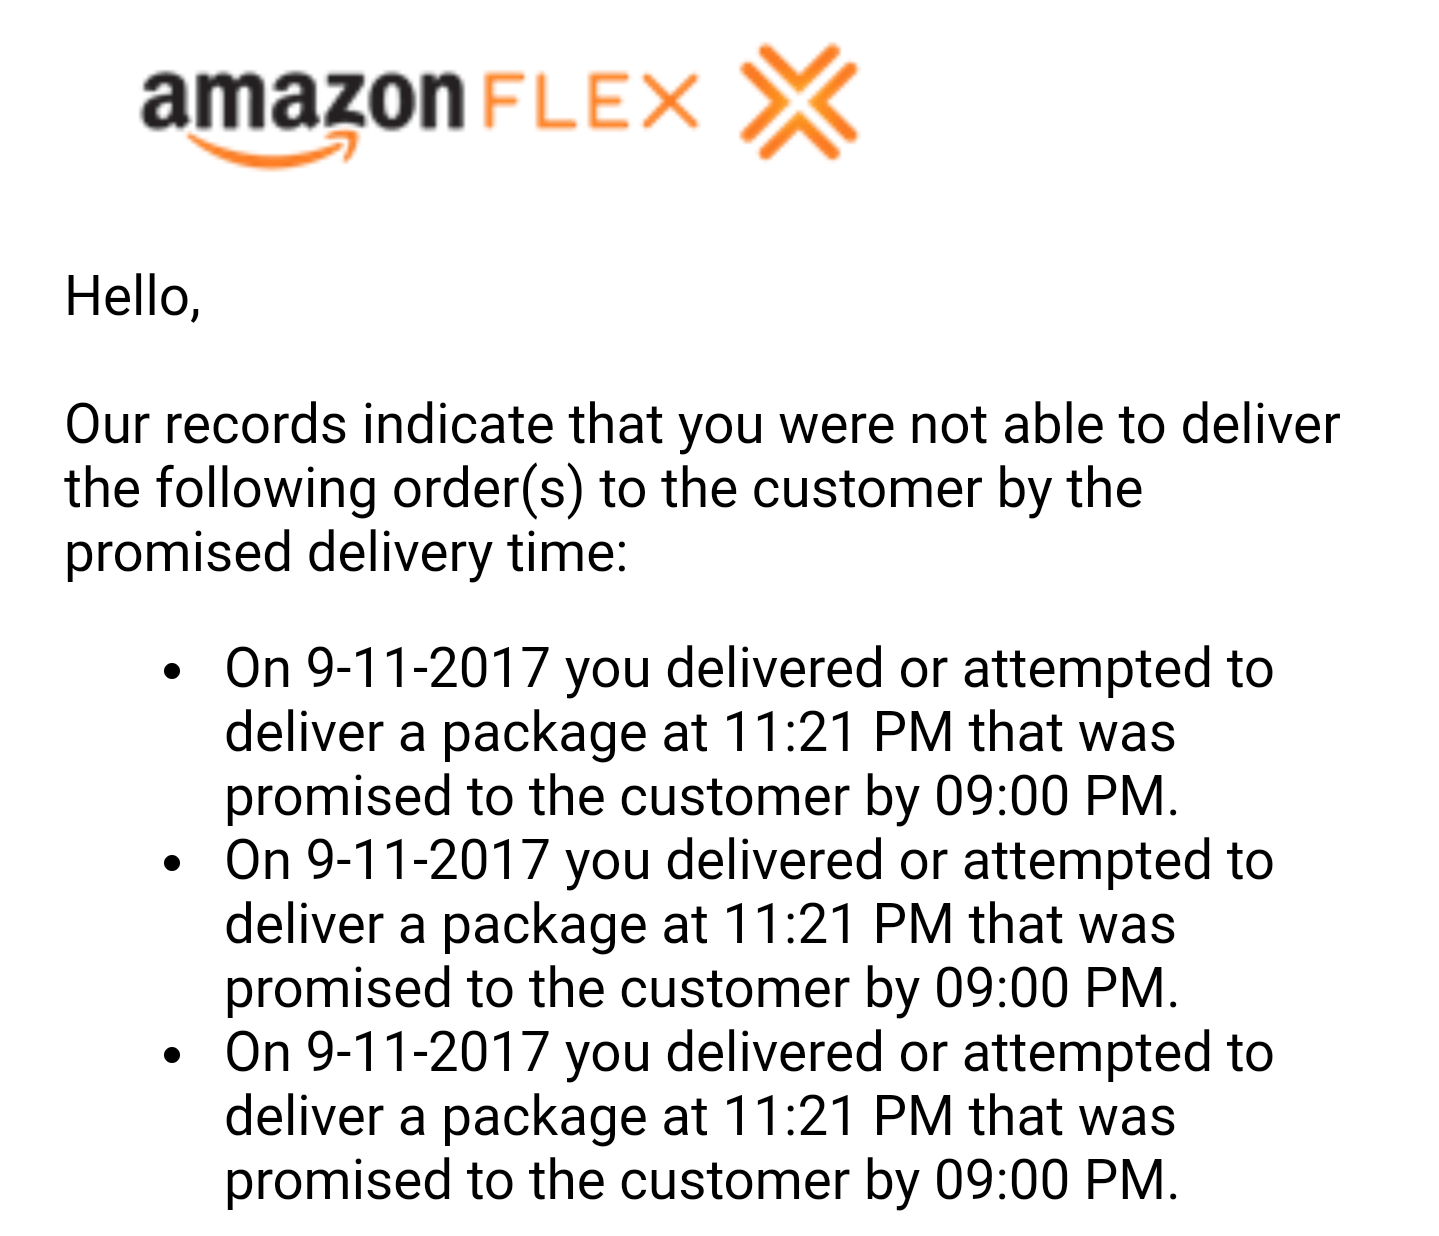Click the date 9-11-2017 in third bullet
Viewport: 1439px width, 1236px height.
pos(428,1051)
